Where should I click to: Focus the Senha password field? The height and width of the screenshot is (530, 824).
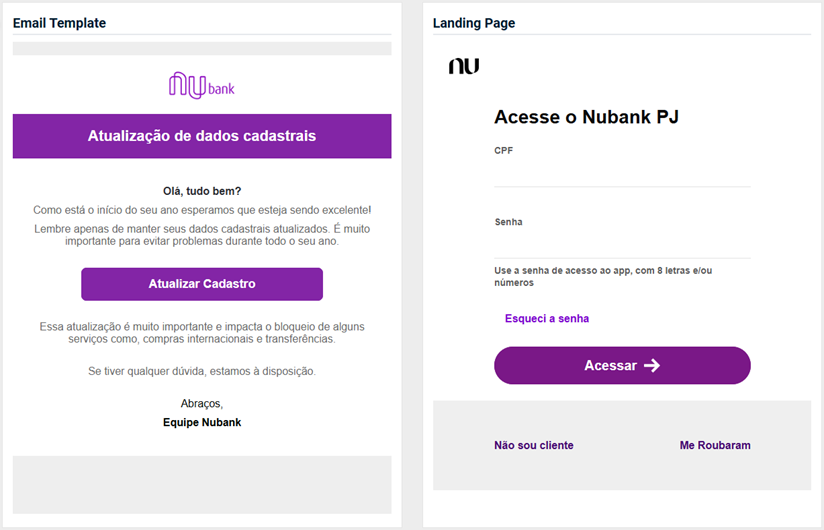pyautogui.click(x=622, y=246)
